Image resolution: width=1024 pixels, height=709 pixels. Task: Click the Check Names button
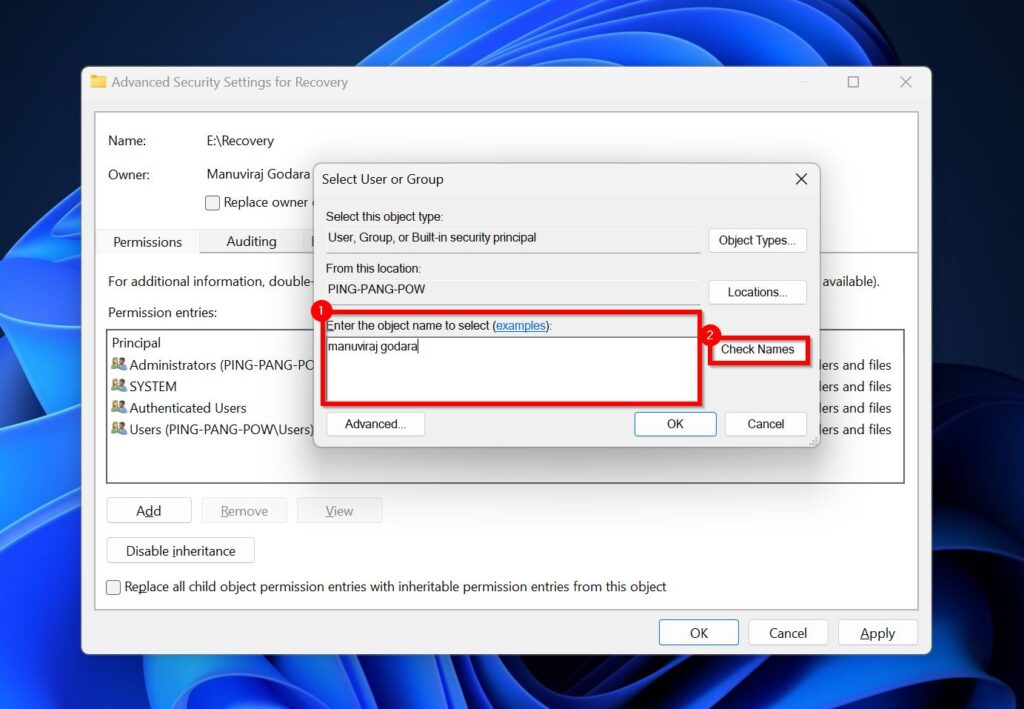[758, 350]
